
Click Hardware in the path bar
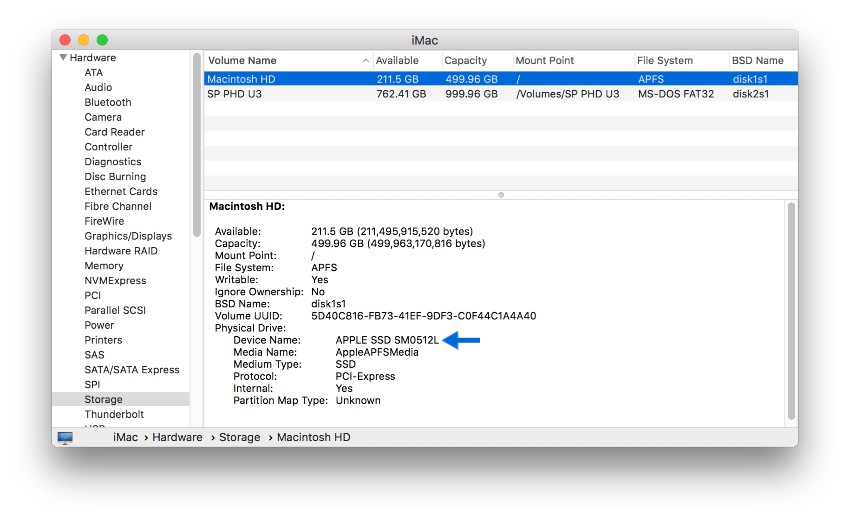point(177,438)
